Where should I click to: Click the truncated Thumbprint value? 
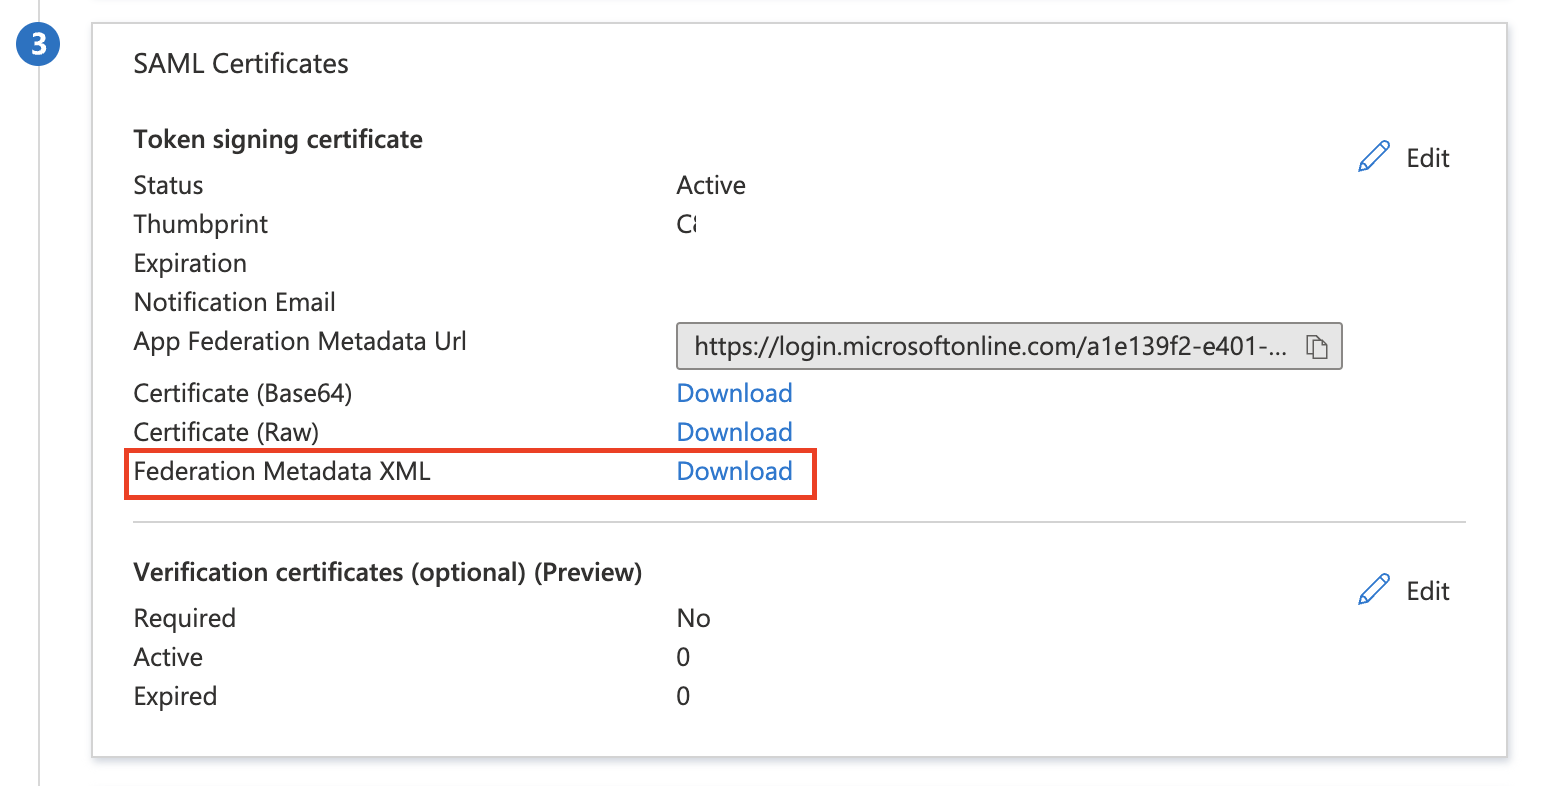pyautogui.click(x=687, y=224)
